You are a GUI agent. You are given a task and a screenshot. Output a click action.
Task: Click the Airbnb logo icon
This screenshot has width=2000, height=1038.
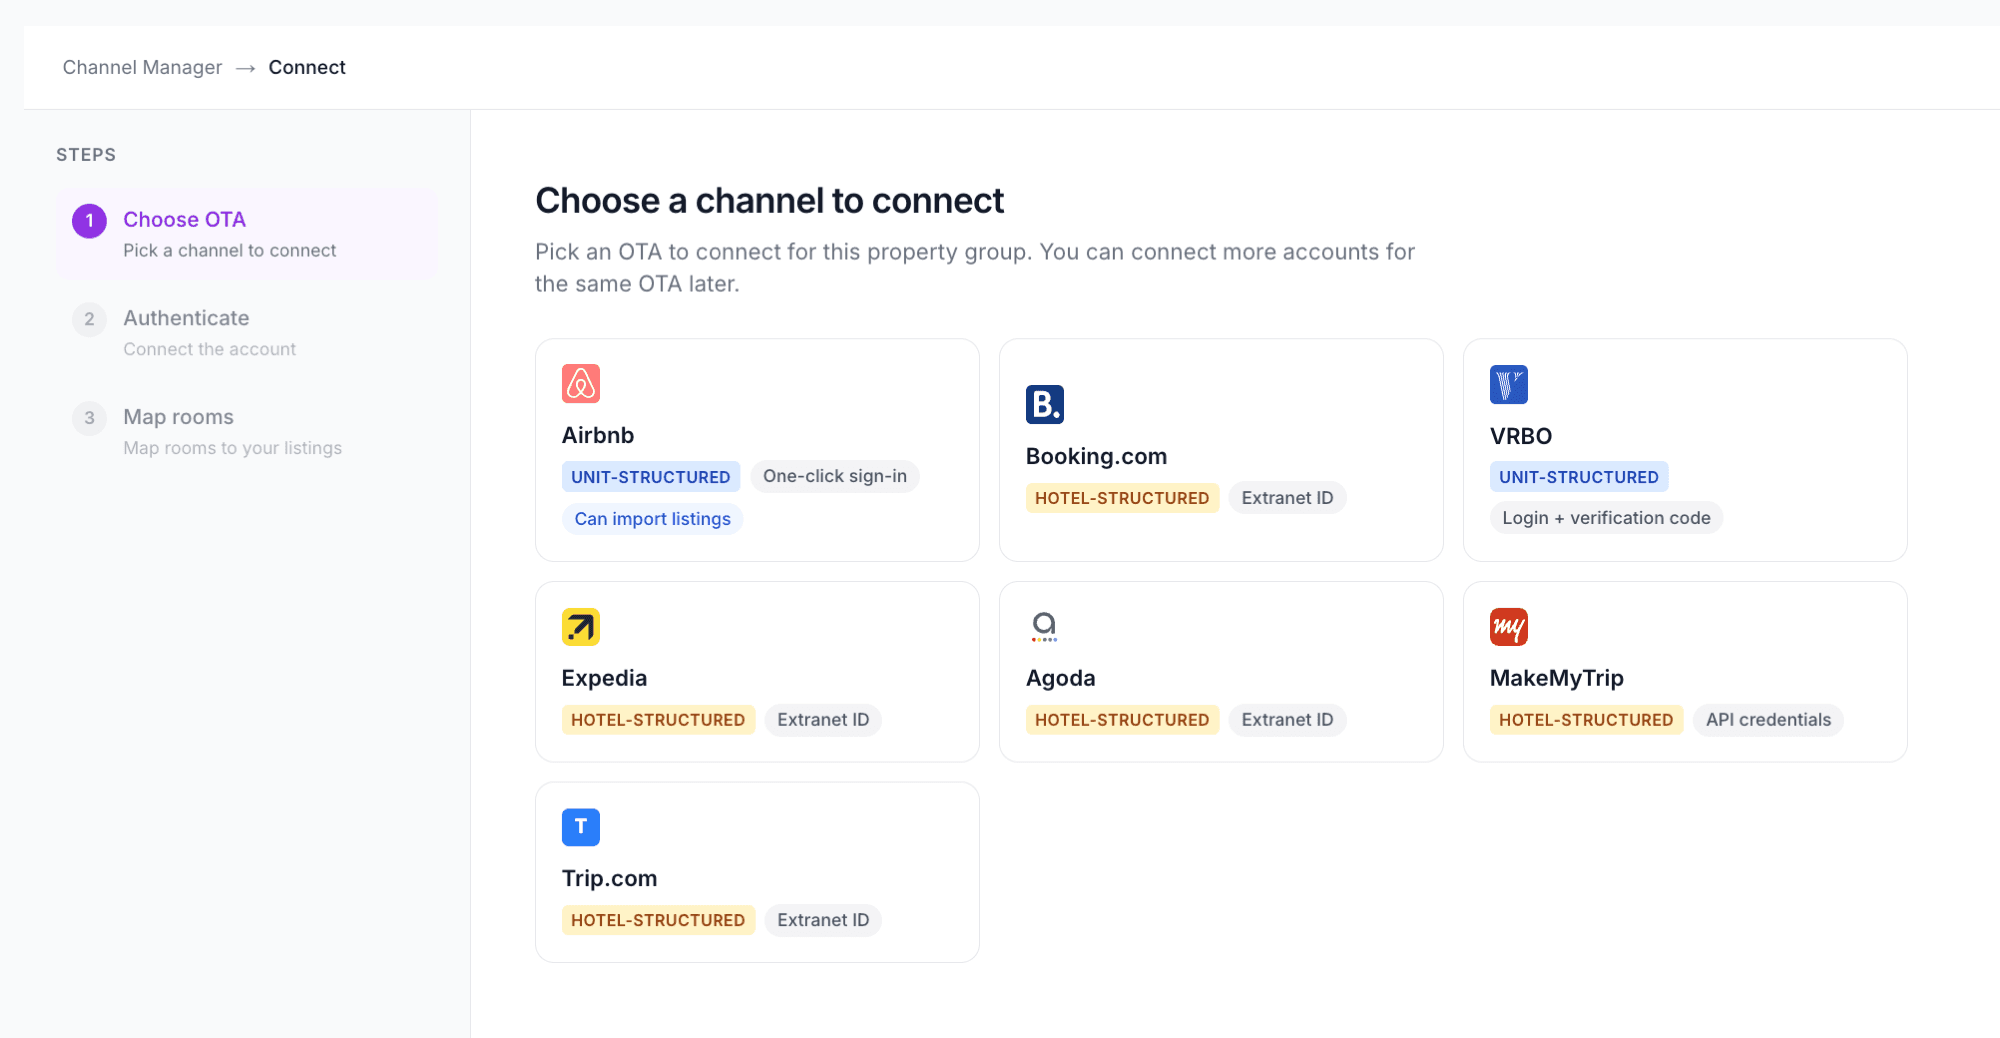580,384
